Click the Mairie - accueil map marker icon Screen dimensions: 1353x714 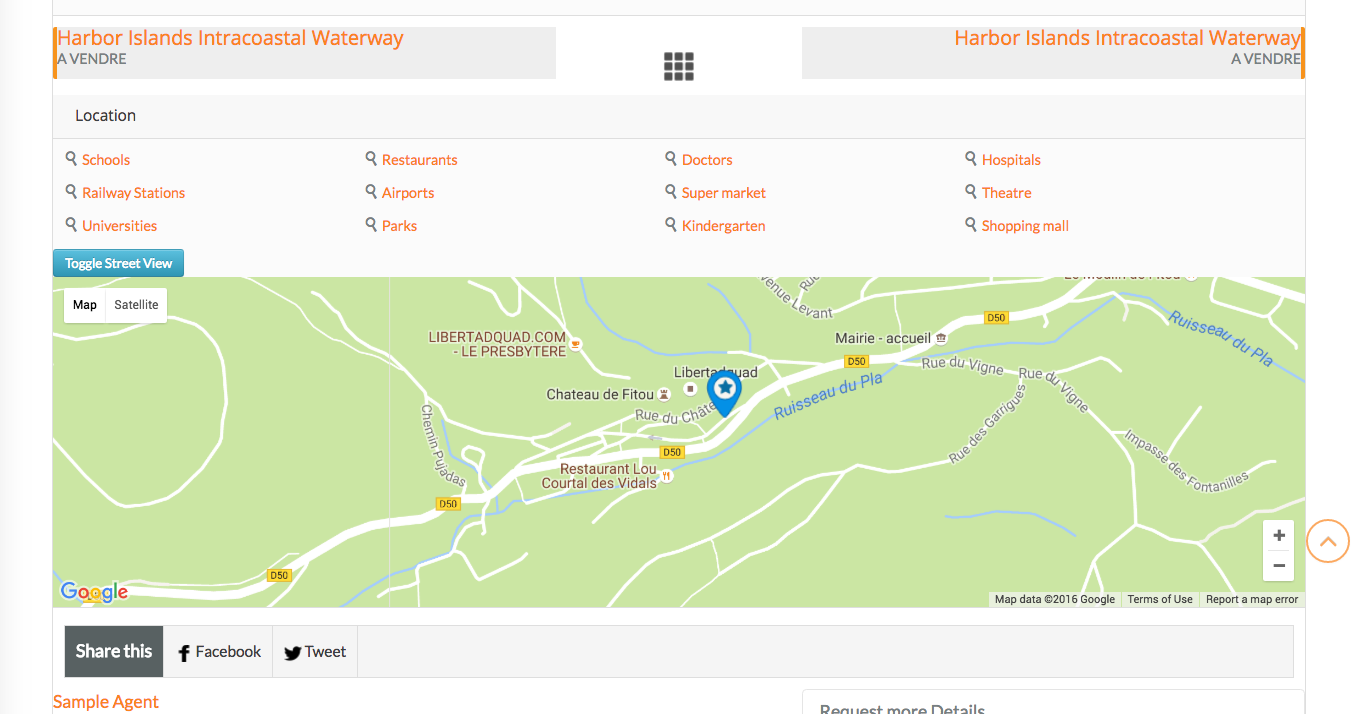(941, 339)
